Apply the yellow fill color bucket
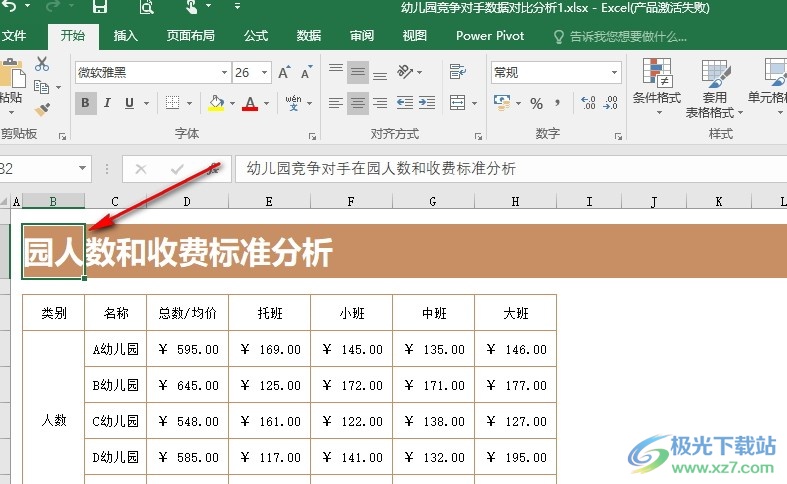 click(216, 103)
